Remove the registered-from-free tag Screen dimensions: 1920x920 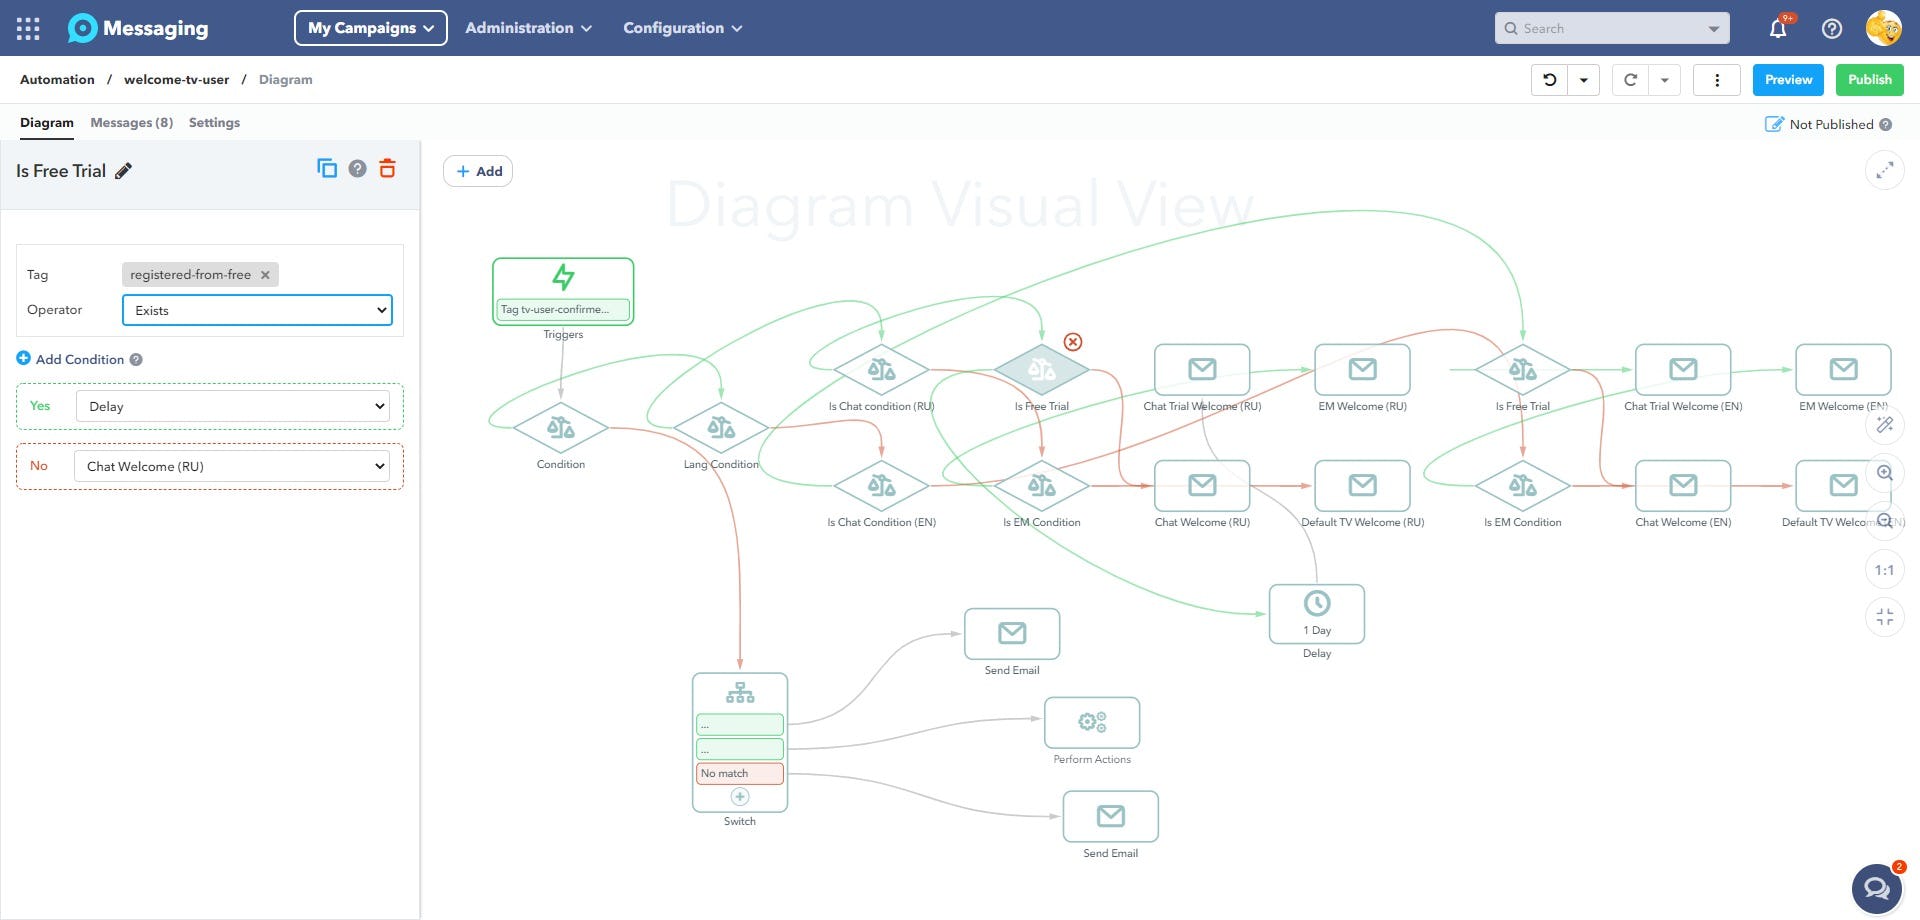coord(265,275)
